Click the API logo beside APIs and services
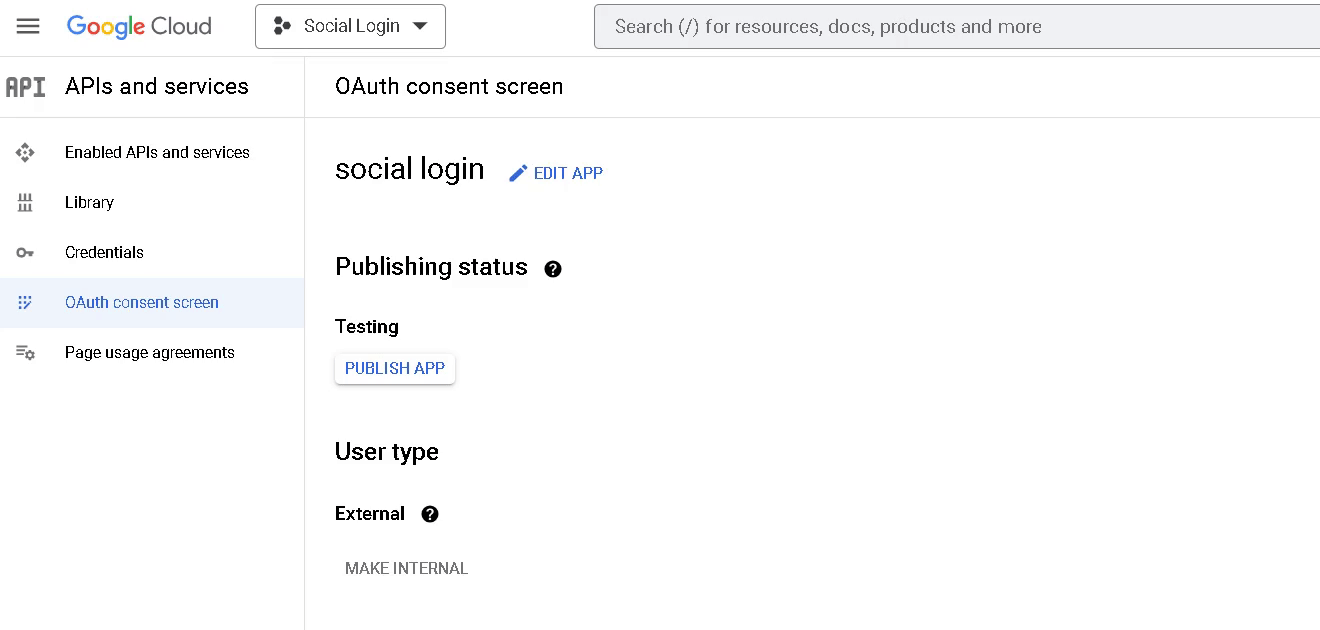1320x630 pixels. (26, 86)
